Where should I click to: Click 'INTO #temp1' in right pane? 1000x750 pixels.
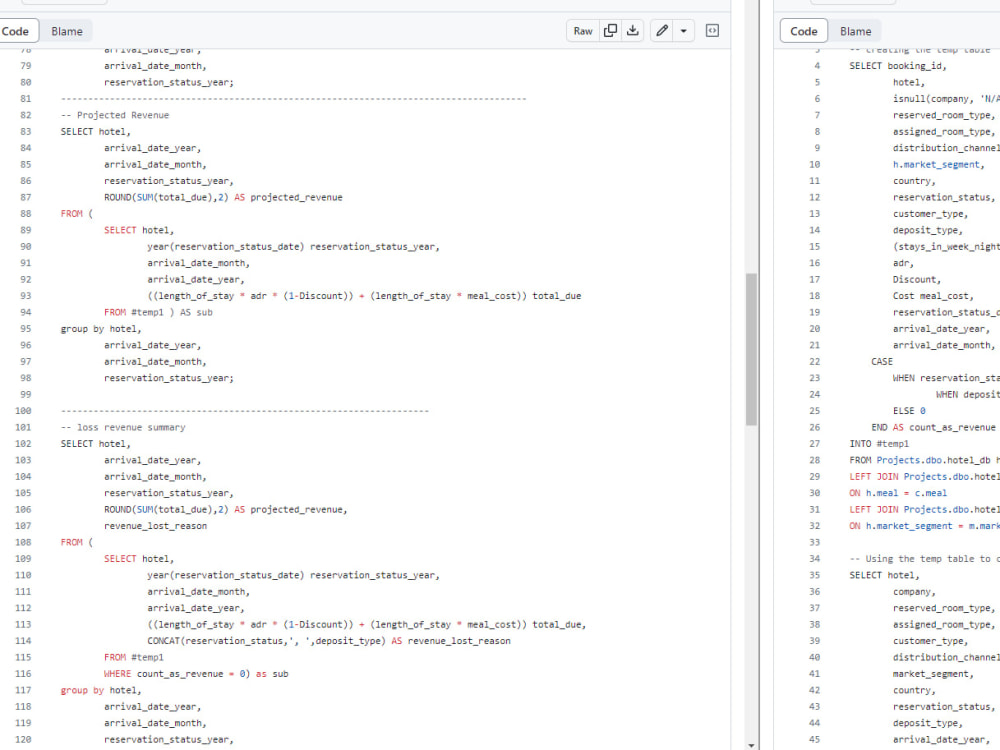point(879,444)
